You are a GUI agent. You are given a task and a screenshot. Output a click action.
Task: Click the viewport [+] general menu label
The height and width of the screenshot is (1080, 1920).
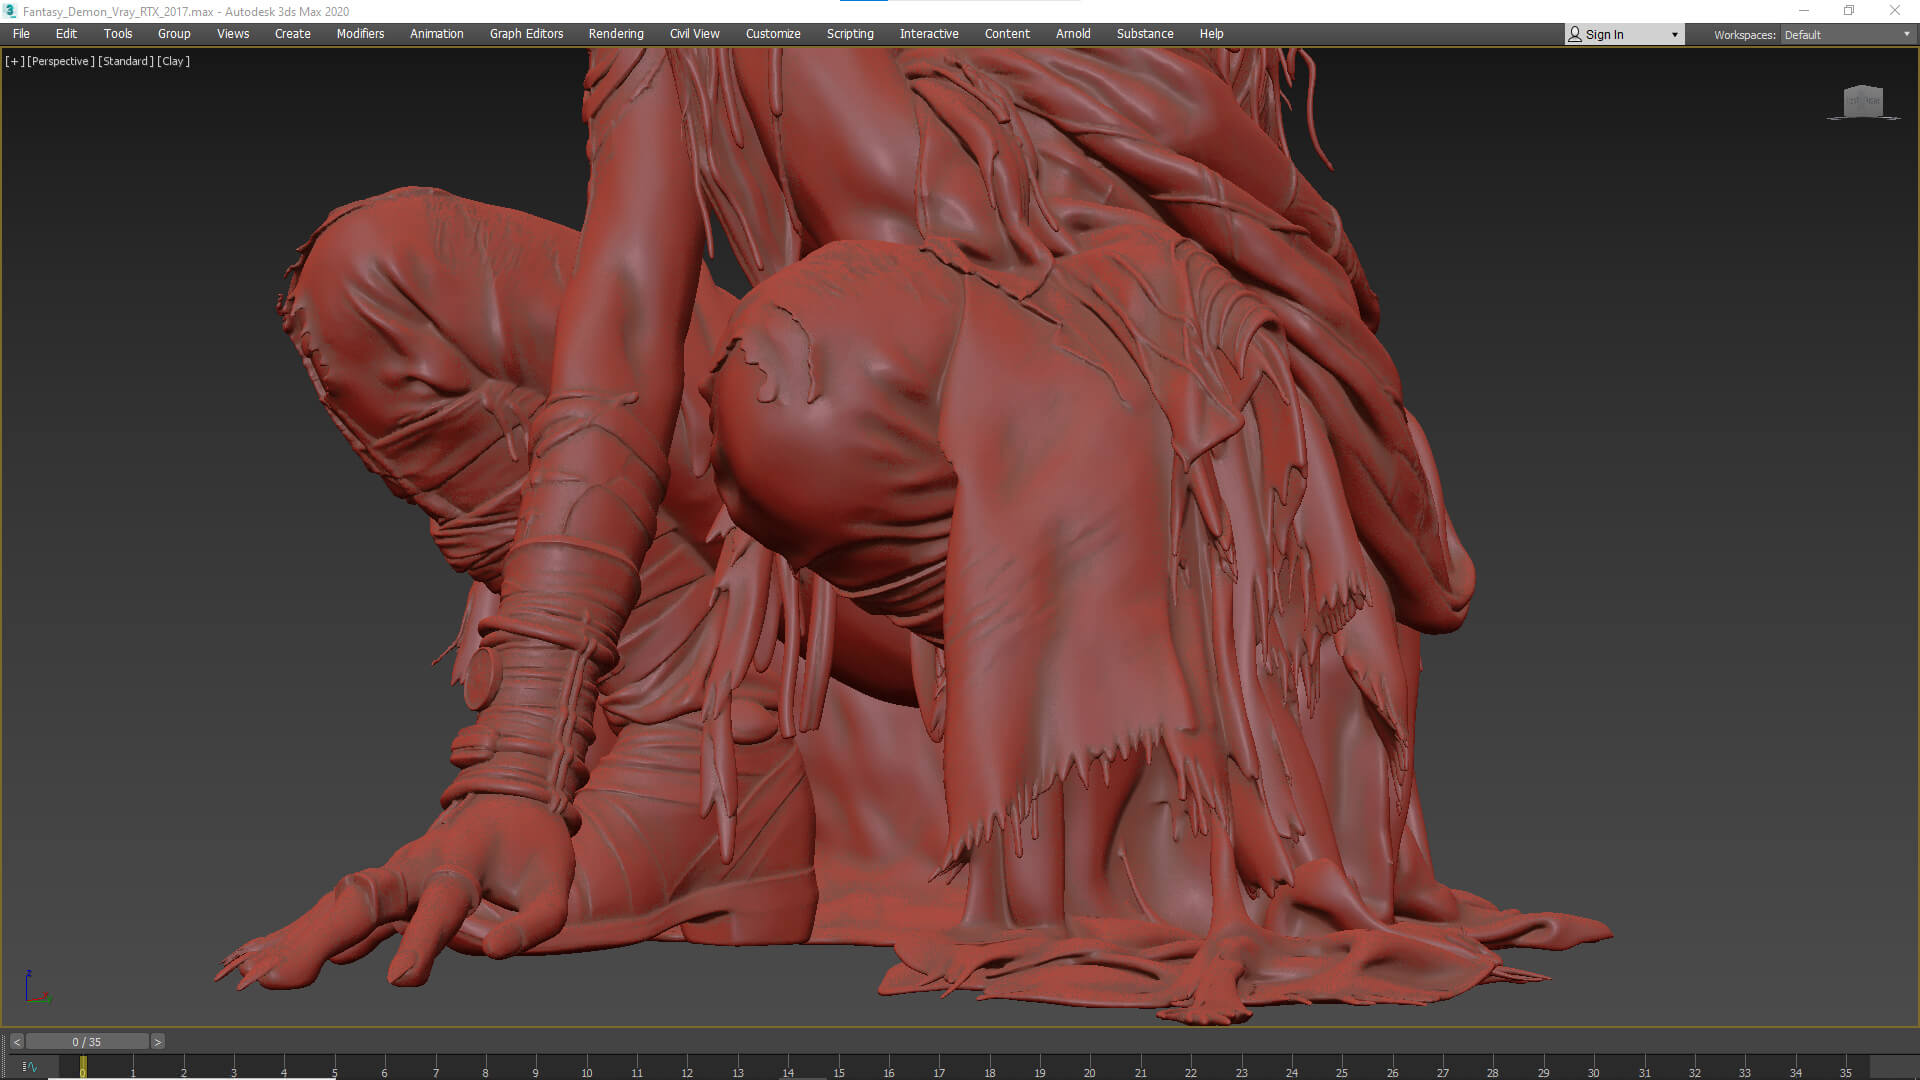click(14, 61)
